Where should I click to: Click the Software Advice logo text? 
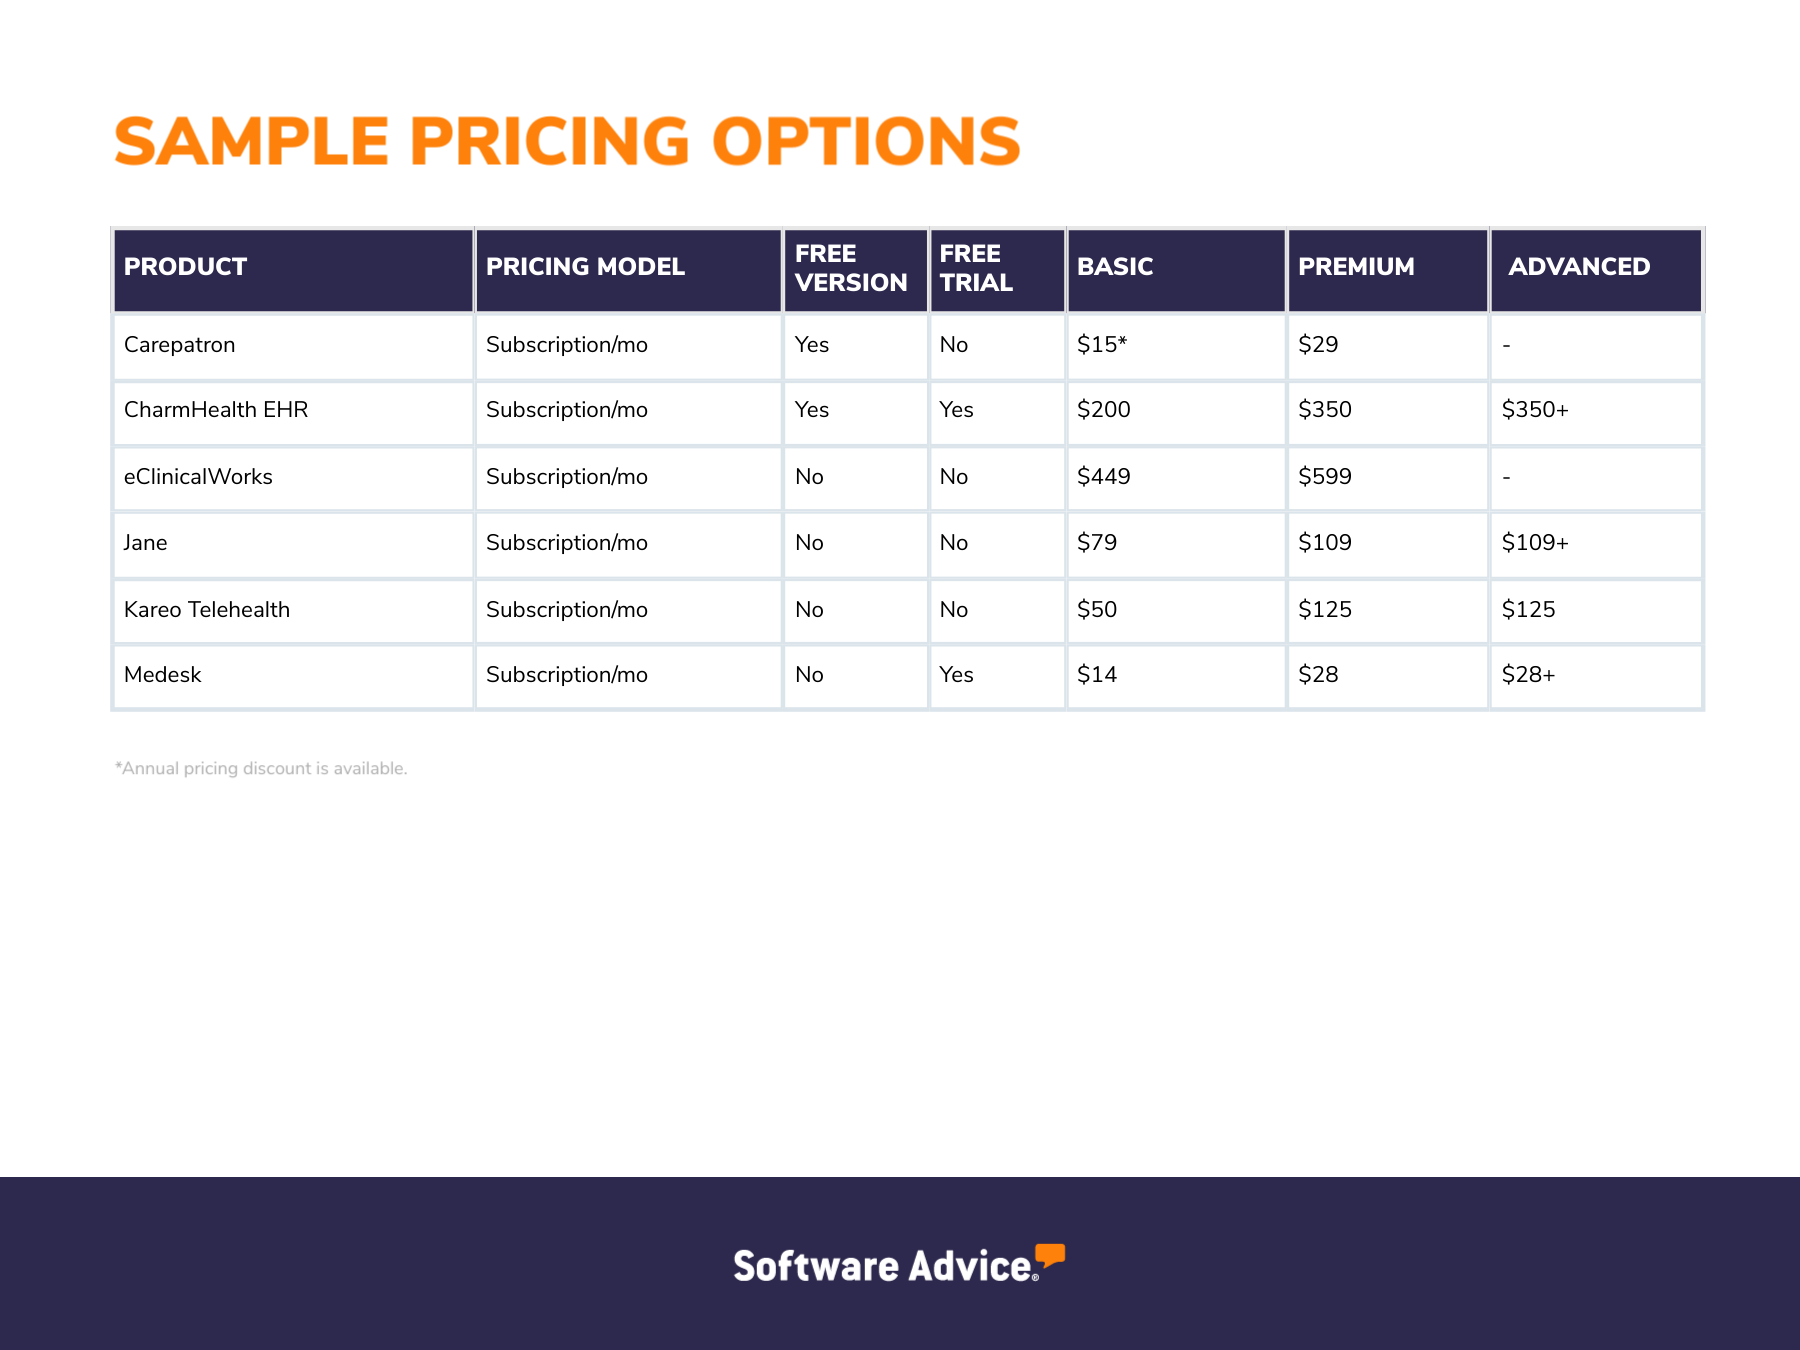click(x=883, y=1266)
